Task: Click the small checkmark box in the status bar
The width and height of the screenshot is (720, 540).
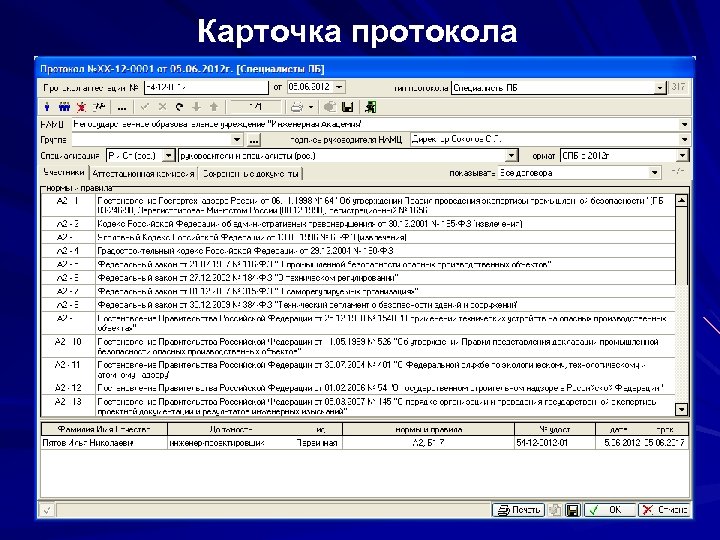Action: click(47, 510)
